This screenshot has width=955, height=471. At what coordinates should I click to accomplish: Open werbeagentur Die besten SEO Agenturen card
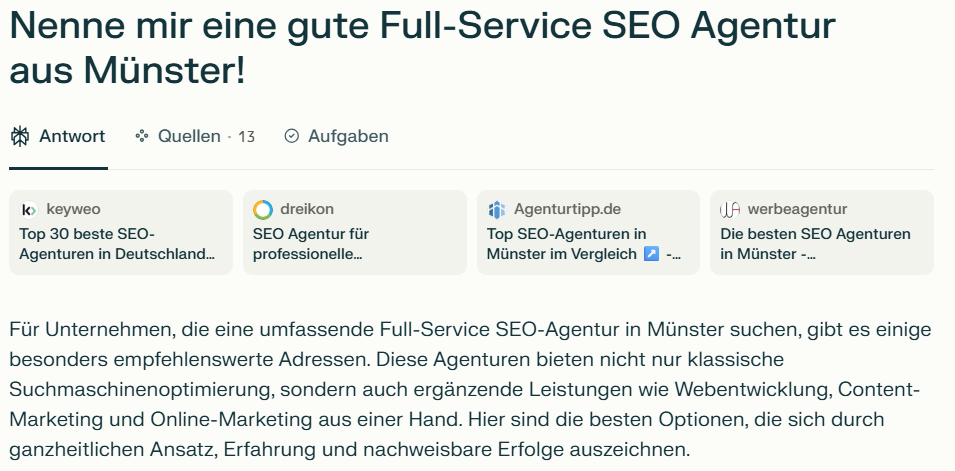822,232
